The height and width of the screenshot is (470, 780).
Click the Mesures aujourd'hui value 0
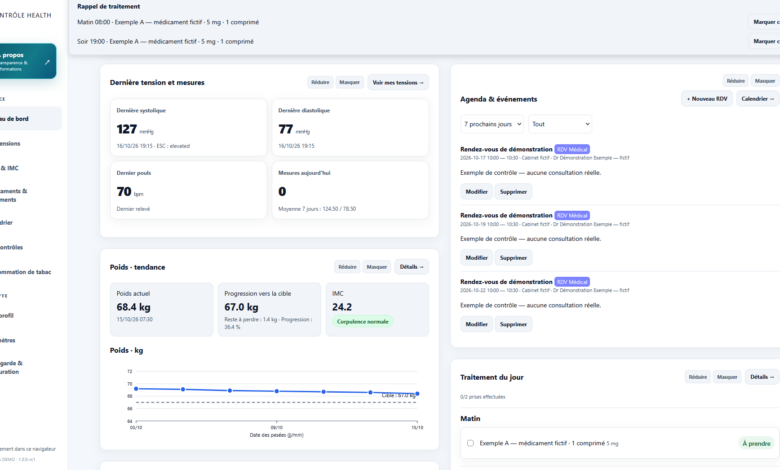282,191
